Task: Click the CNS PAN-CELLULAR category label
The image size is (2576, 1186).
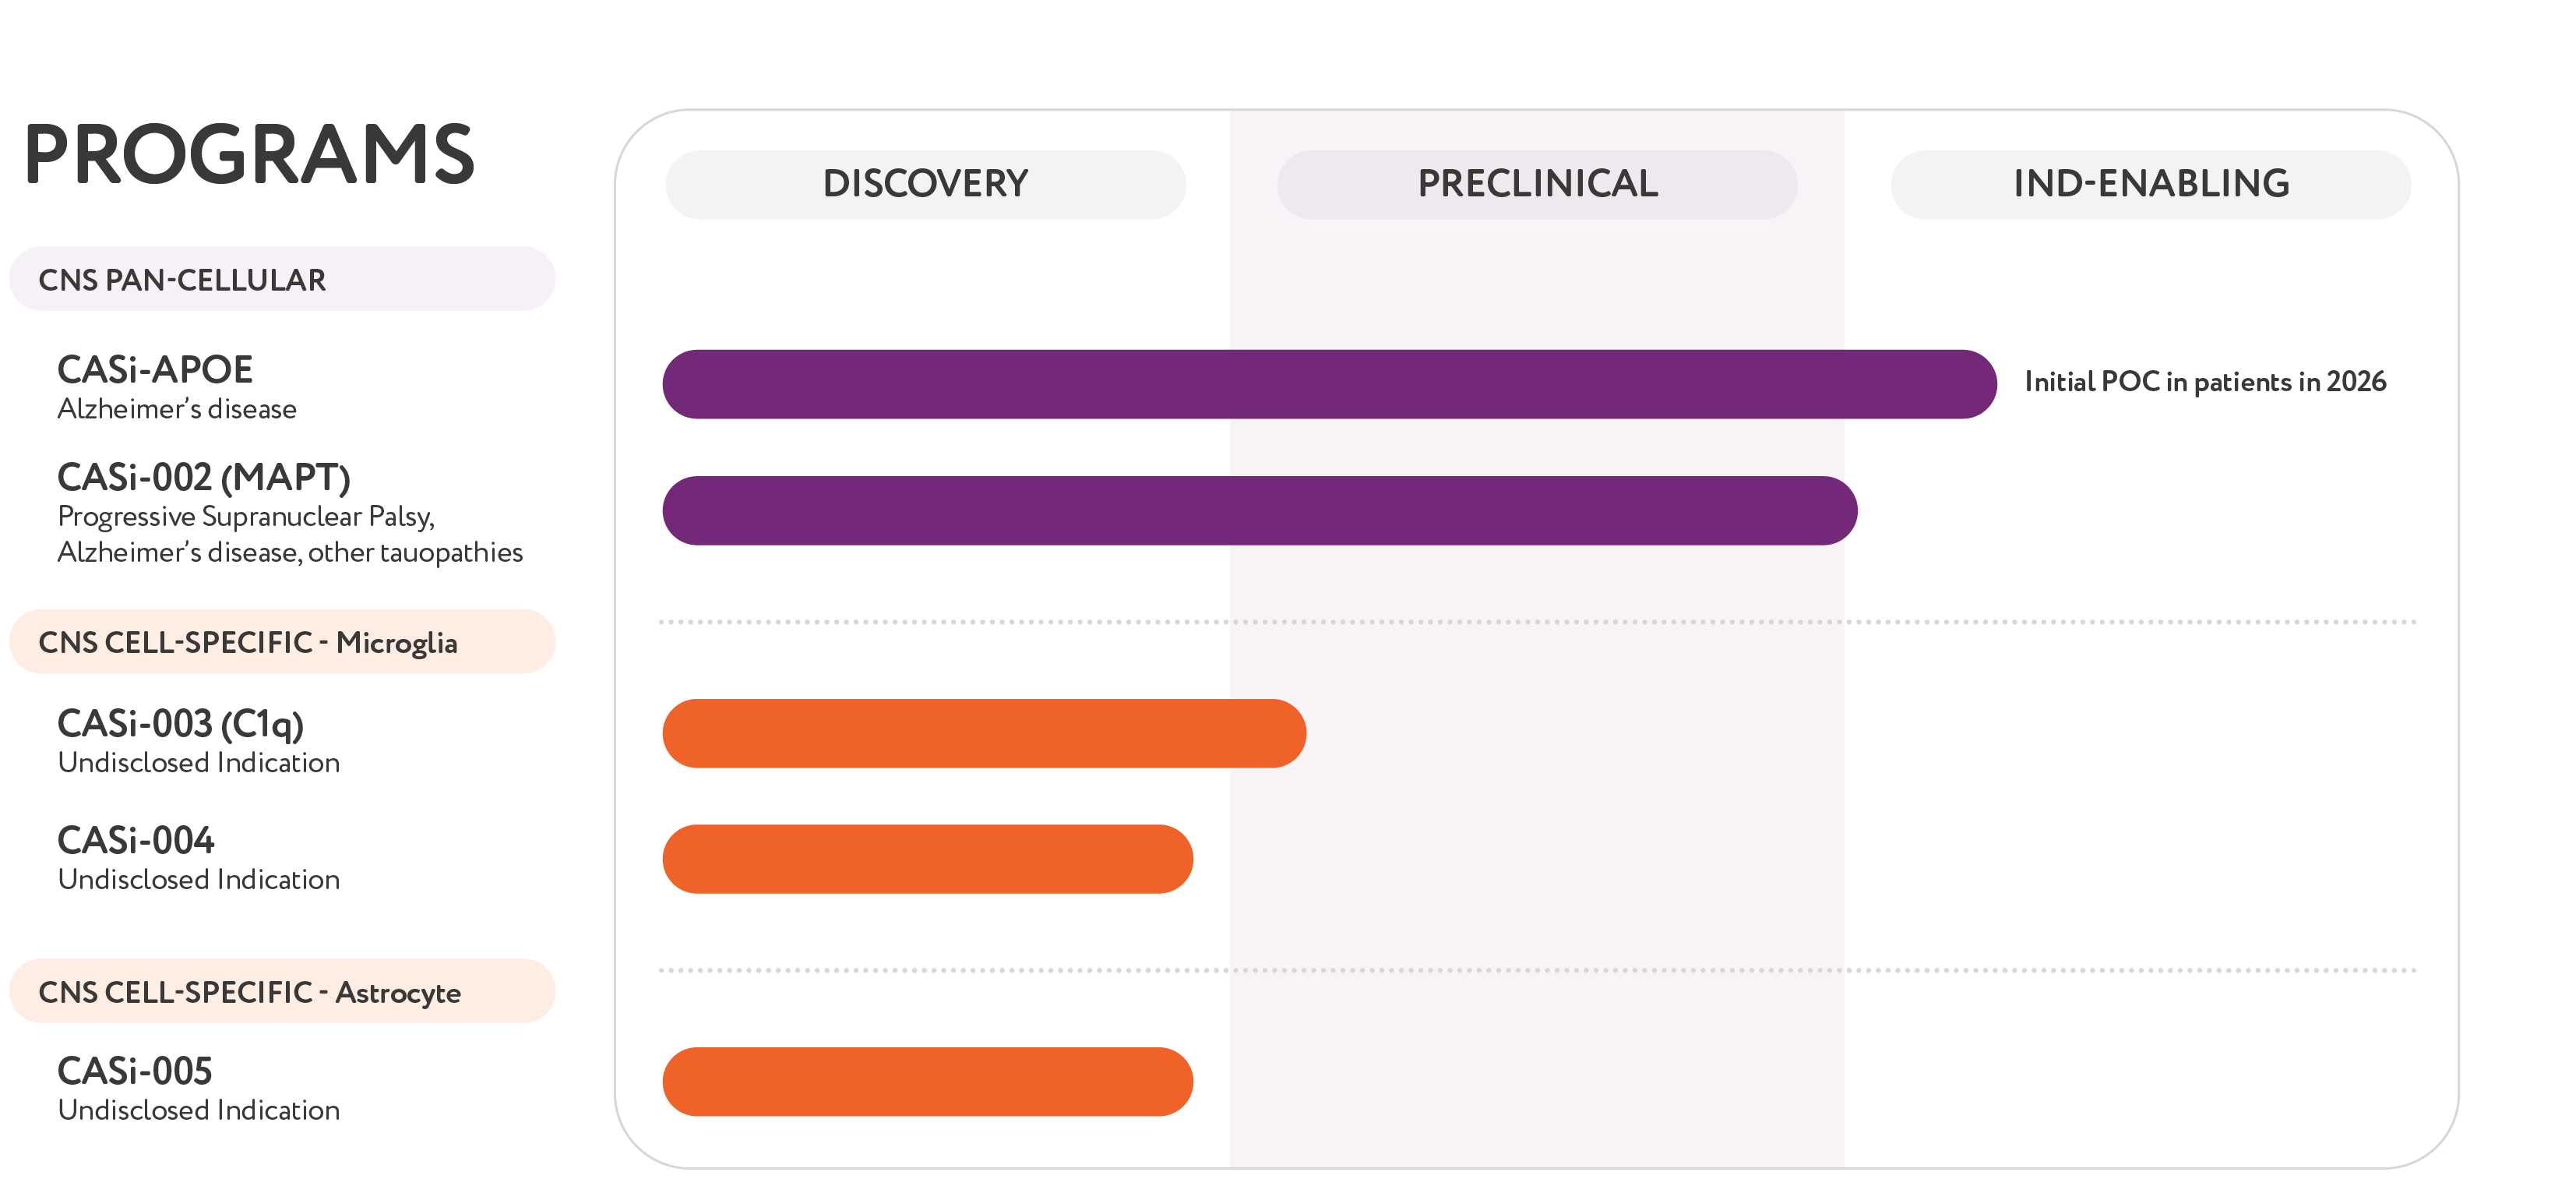Action: click(x=182, y=280)
